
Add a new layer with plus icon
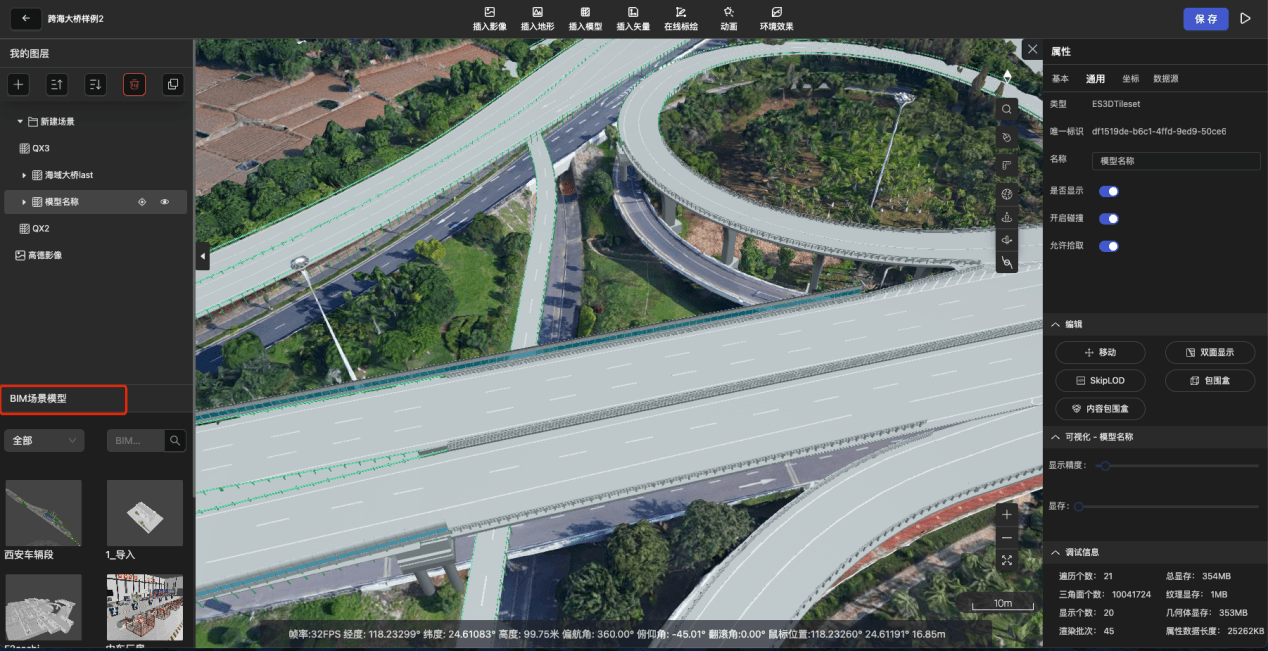click(18, 85)
